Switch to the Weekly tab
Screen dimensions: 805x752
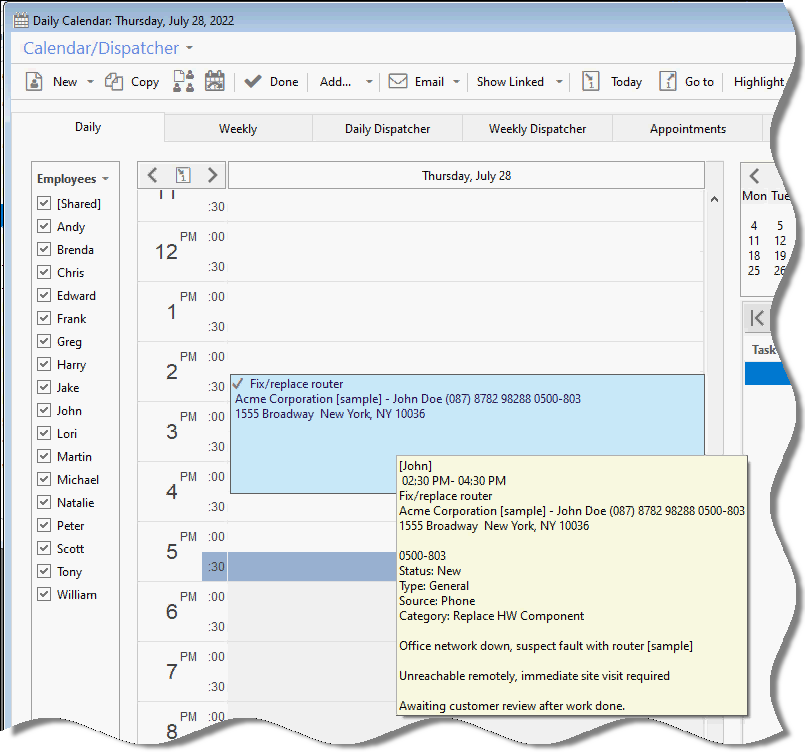pos(238,128)
